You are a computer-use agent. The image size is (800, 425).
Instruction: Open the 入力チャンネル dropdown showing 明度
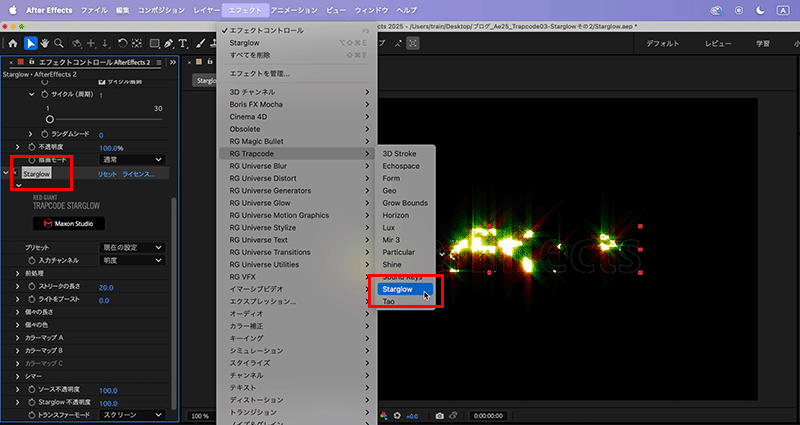coord(132,260)
